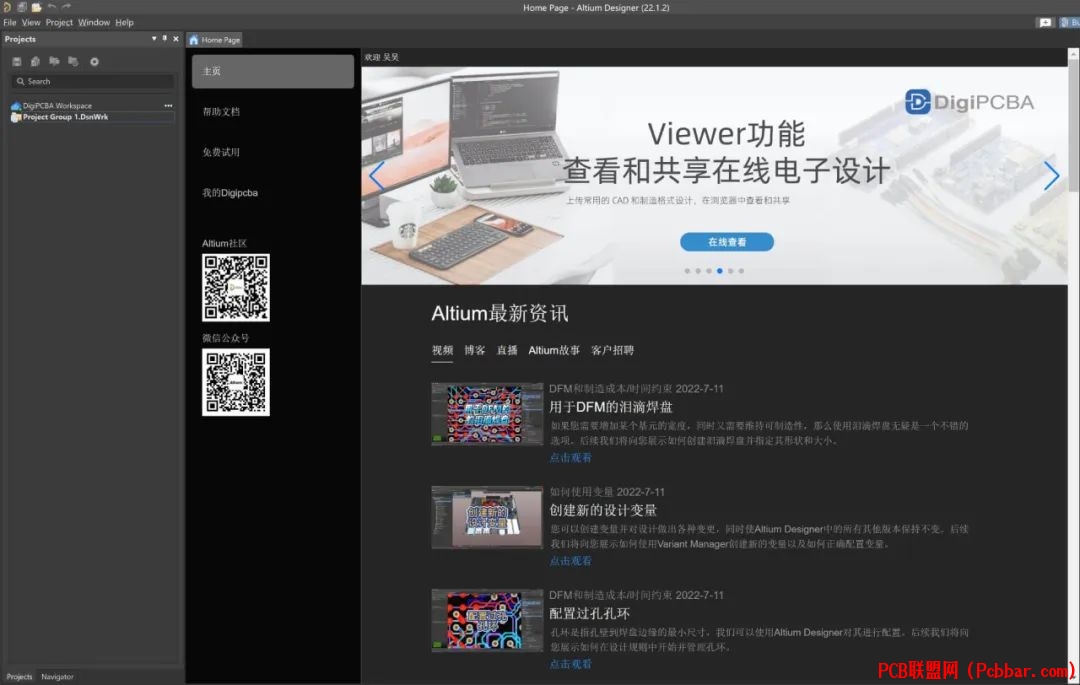Click the vertical scrollbar thumb on the home page
1080x685 pixels.
pos(1074,125)
